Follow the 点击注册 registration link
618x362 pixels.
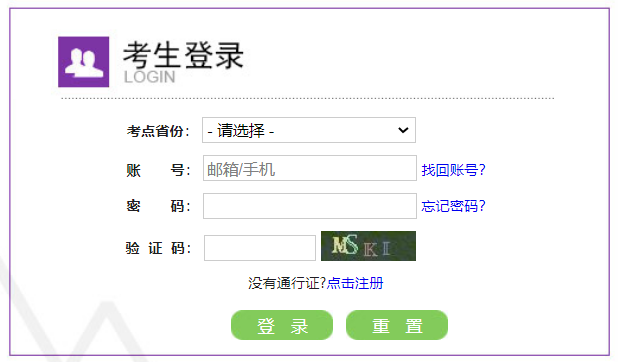355,283
